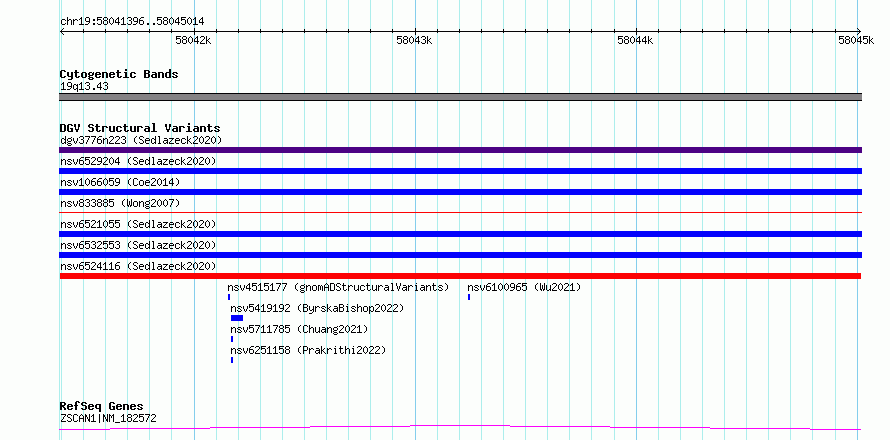Open the nsv6100965 (Wu2021) label

point(524,287)
